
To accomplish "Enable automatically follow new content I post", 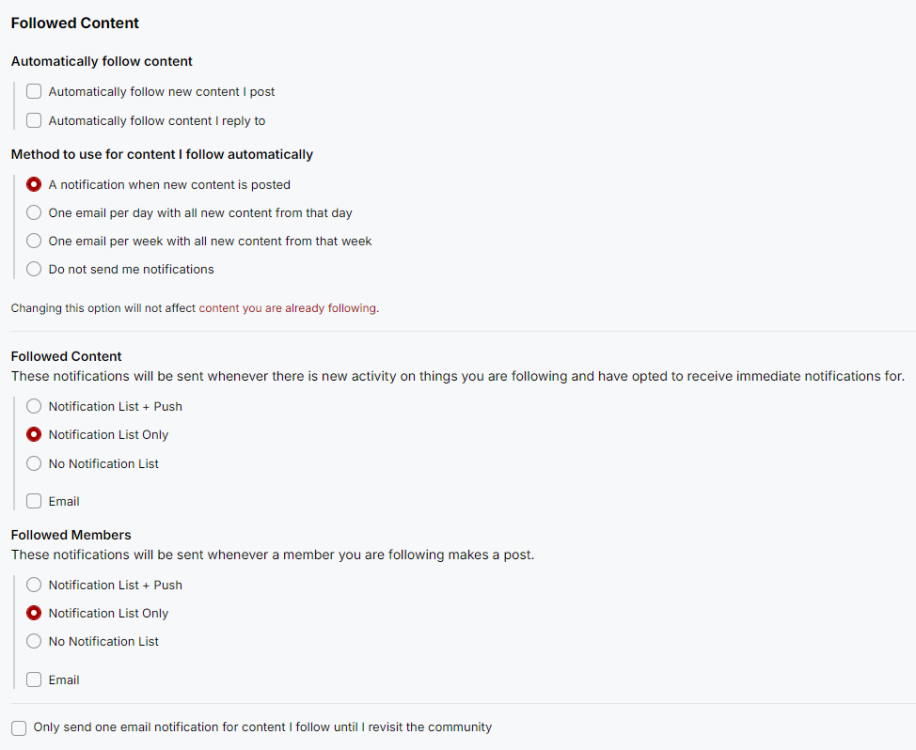I will [33, 91].
